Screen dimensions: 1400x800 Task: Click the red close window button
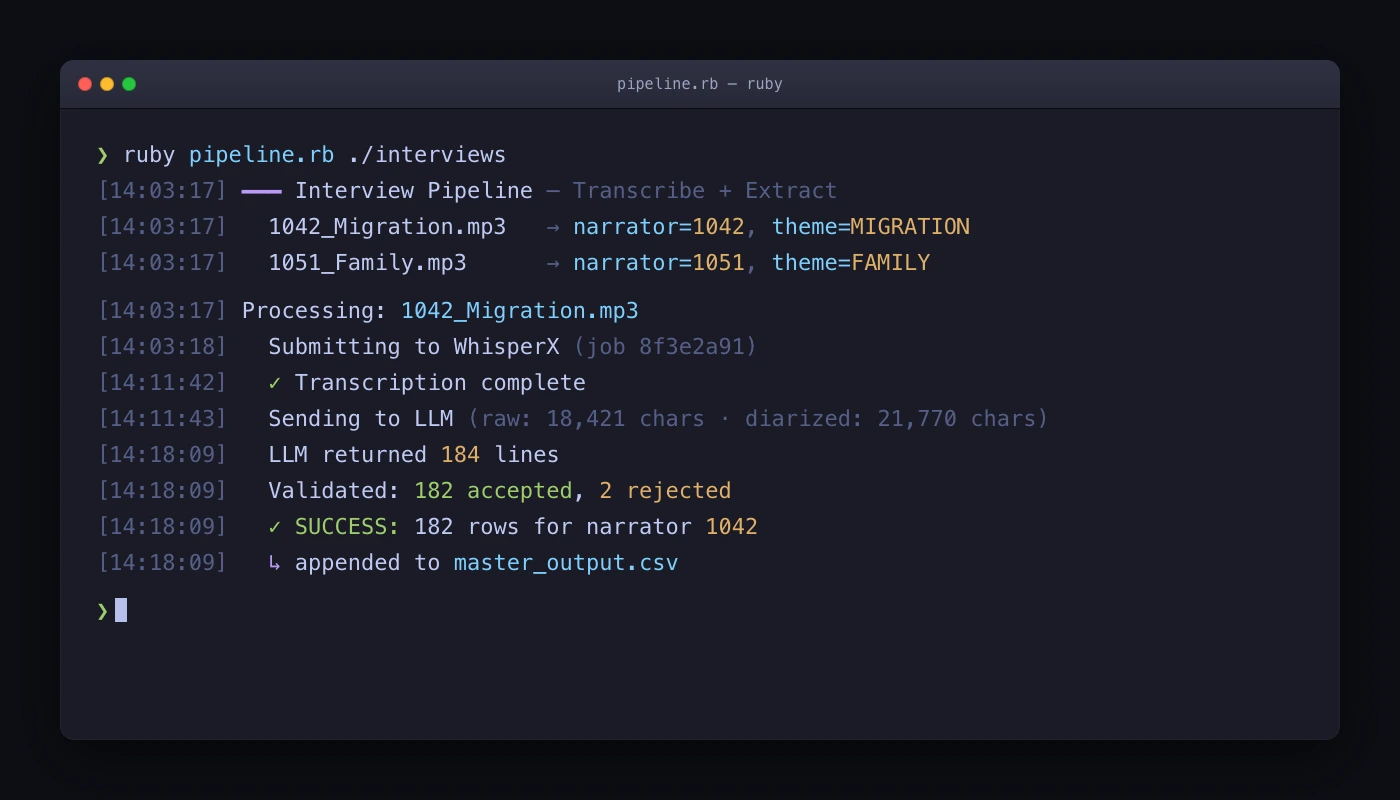85,84
